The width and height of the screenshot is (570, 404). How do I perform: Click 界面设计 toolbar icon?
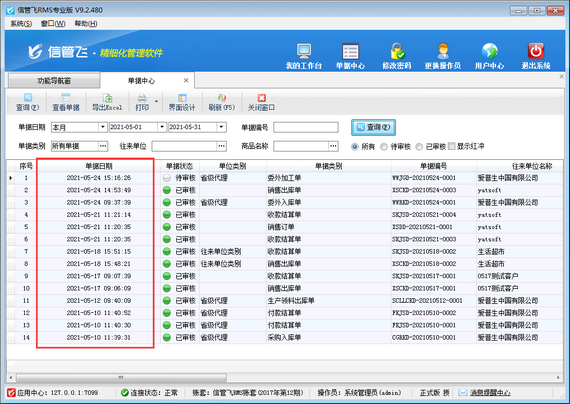[x=182, y=98]
